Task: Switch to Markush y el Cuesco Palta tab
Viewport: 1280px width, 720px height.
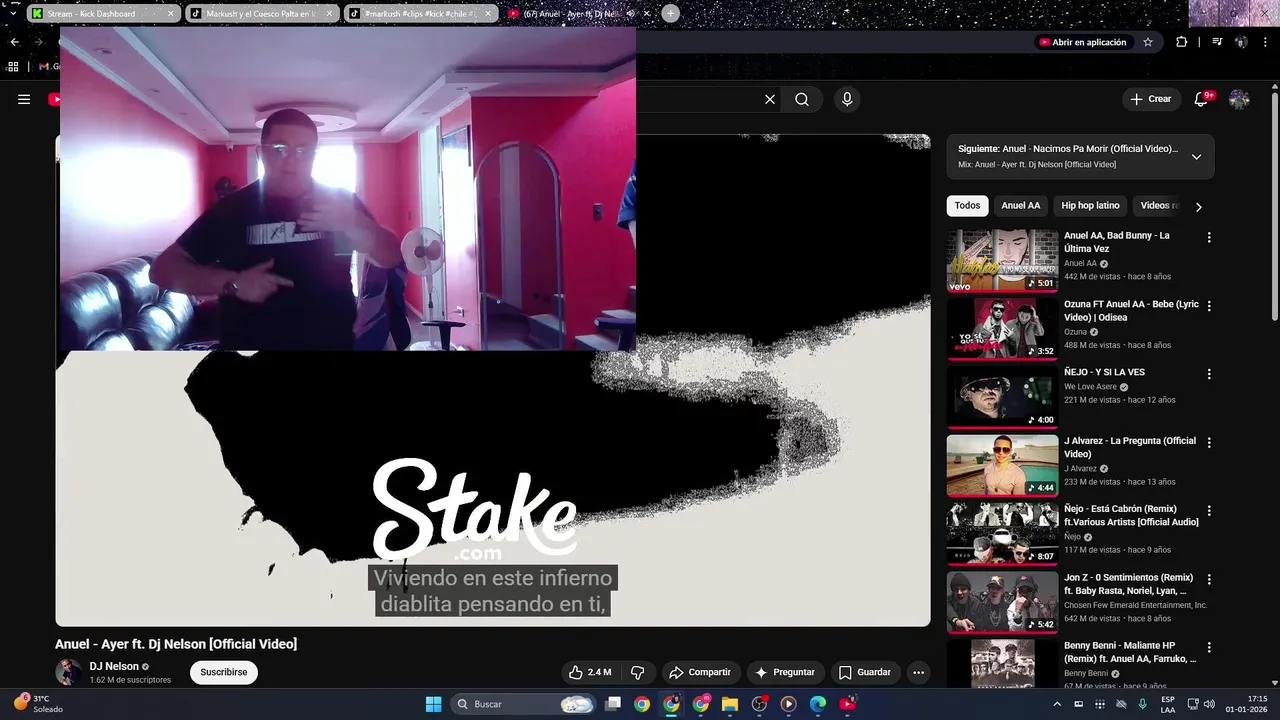Action: click(263, 14)
